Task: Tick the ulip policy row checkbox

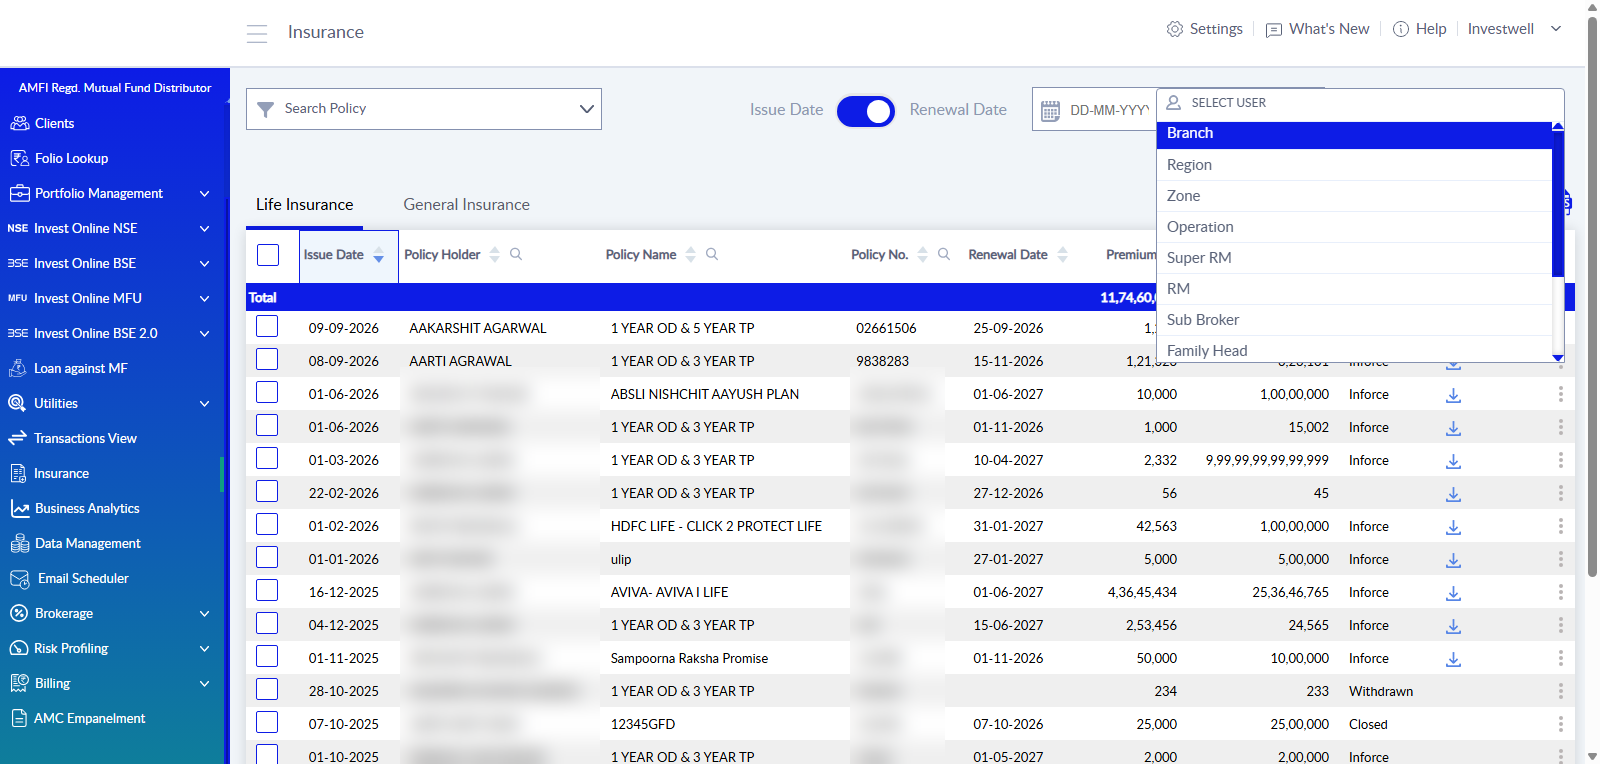Action: [x=267, y=558]
